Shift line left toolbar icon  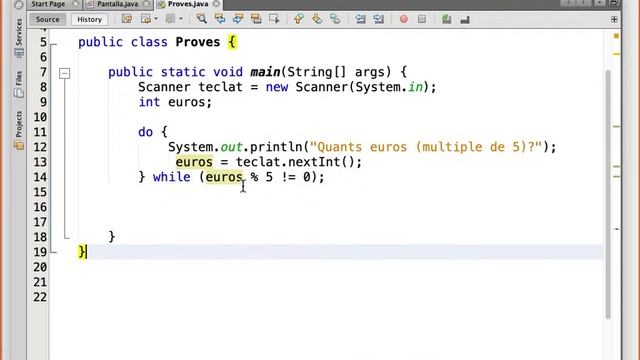pyautogui.click(x=360, y=19)
